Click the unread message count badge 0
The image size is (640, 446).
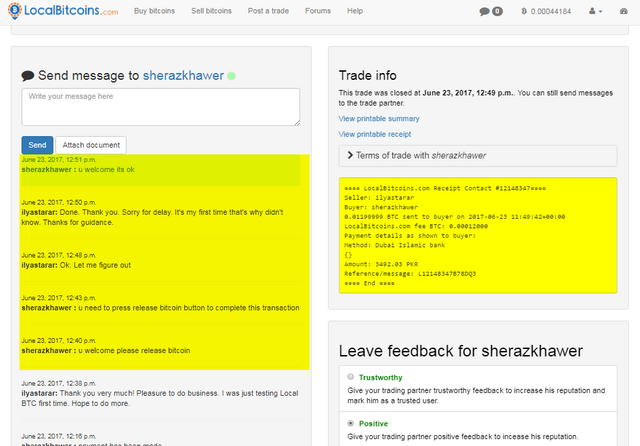497,11
